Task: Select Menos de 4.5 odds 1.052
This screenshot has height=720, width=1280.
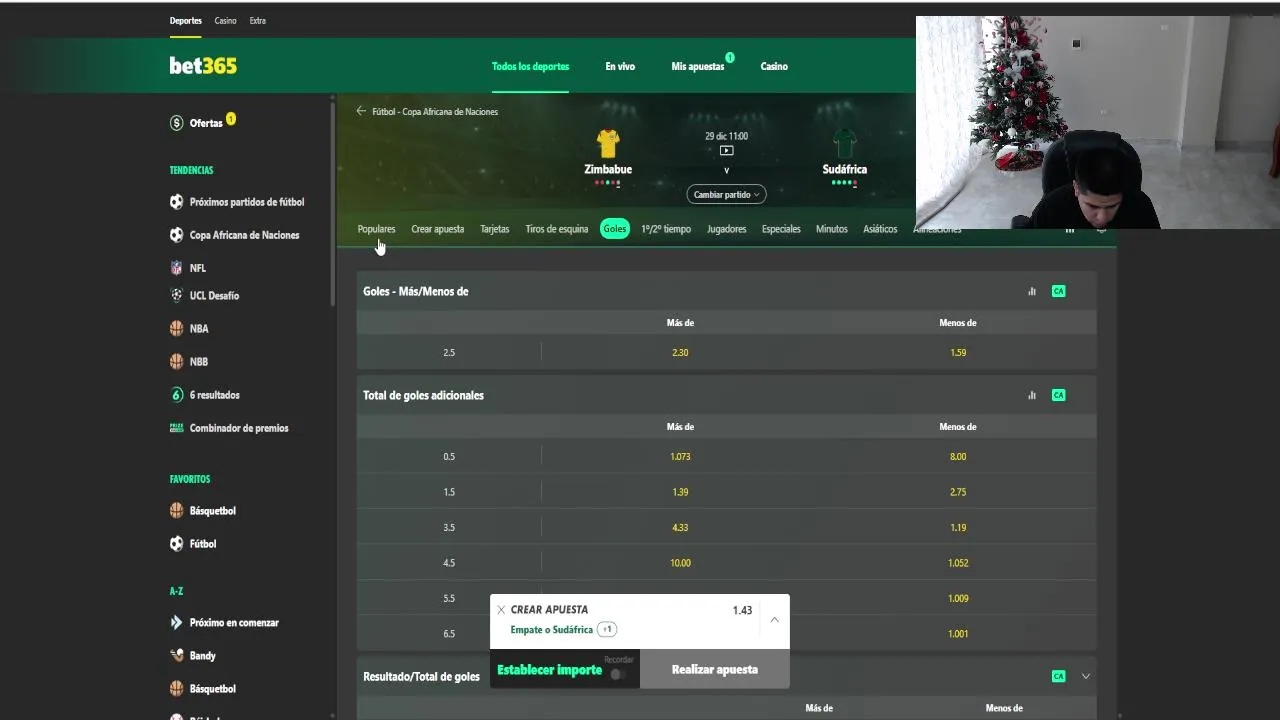Action: pyautogui.click(x=958, y=563)
